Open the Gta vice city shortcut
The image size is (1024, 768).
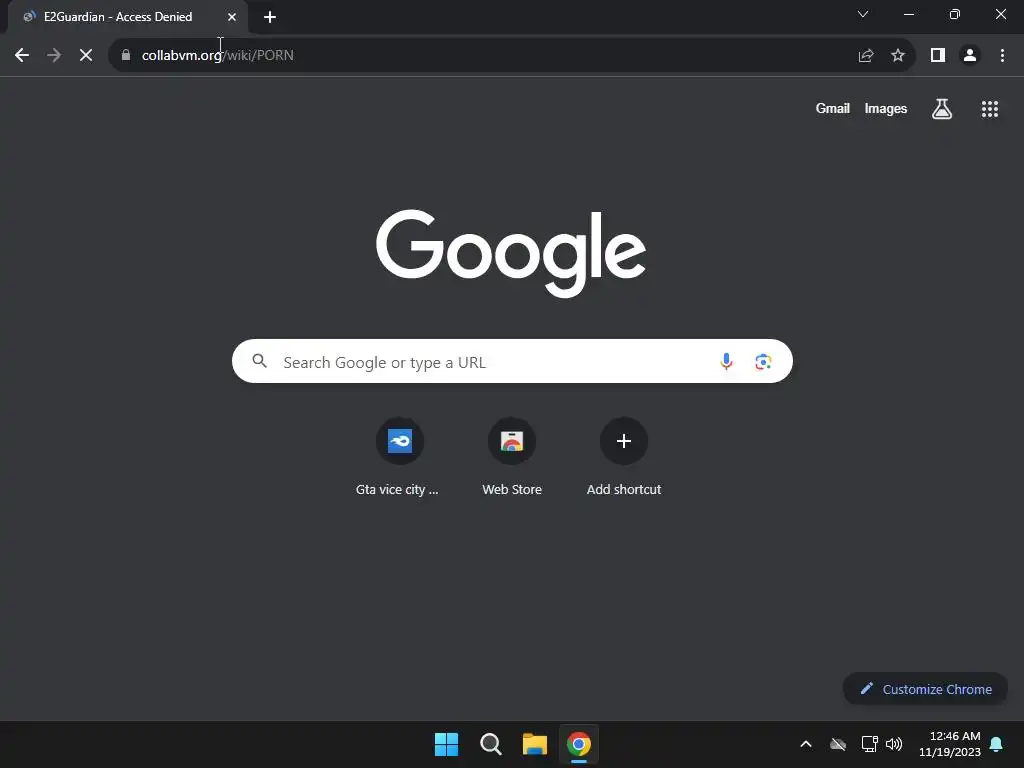(398, 457)
